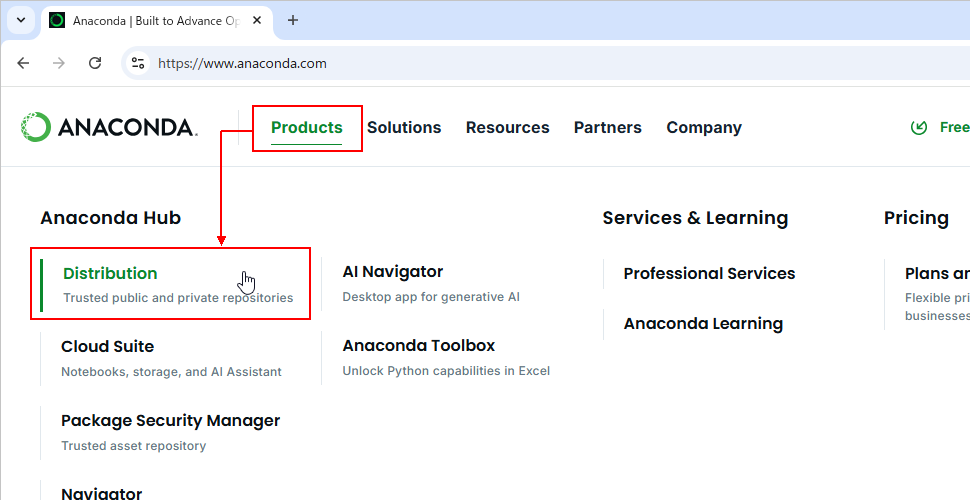Reload the page with refresh icon
Viewport: 970px width, 500px height.
point(95,63)
